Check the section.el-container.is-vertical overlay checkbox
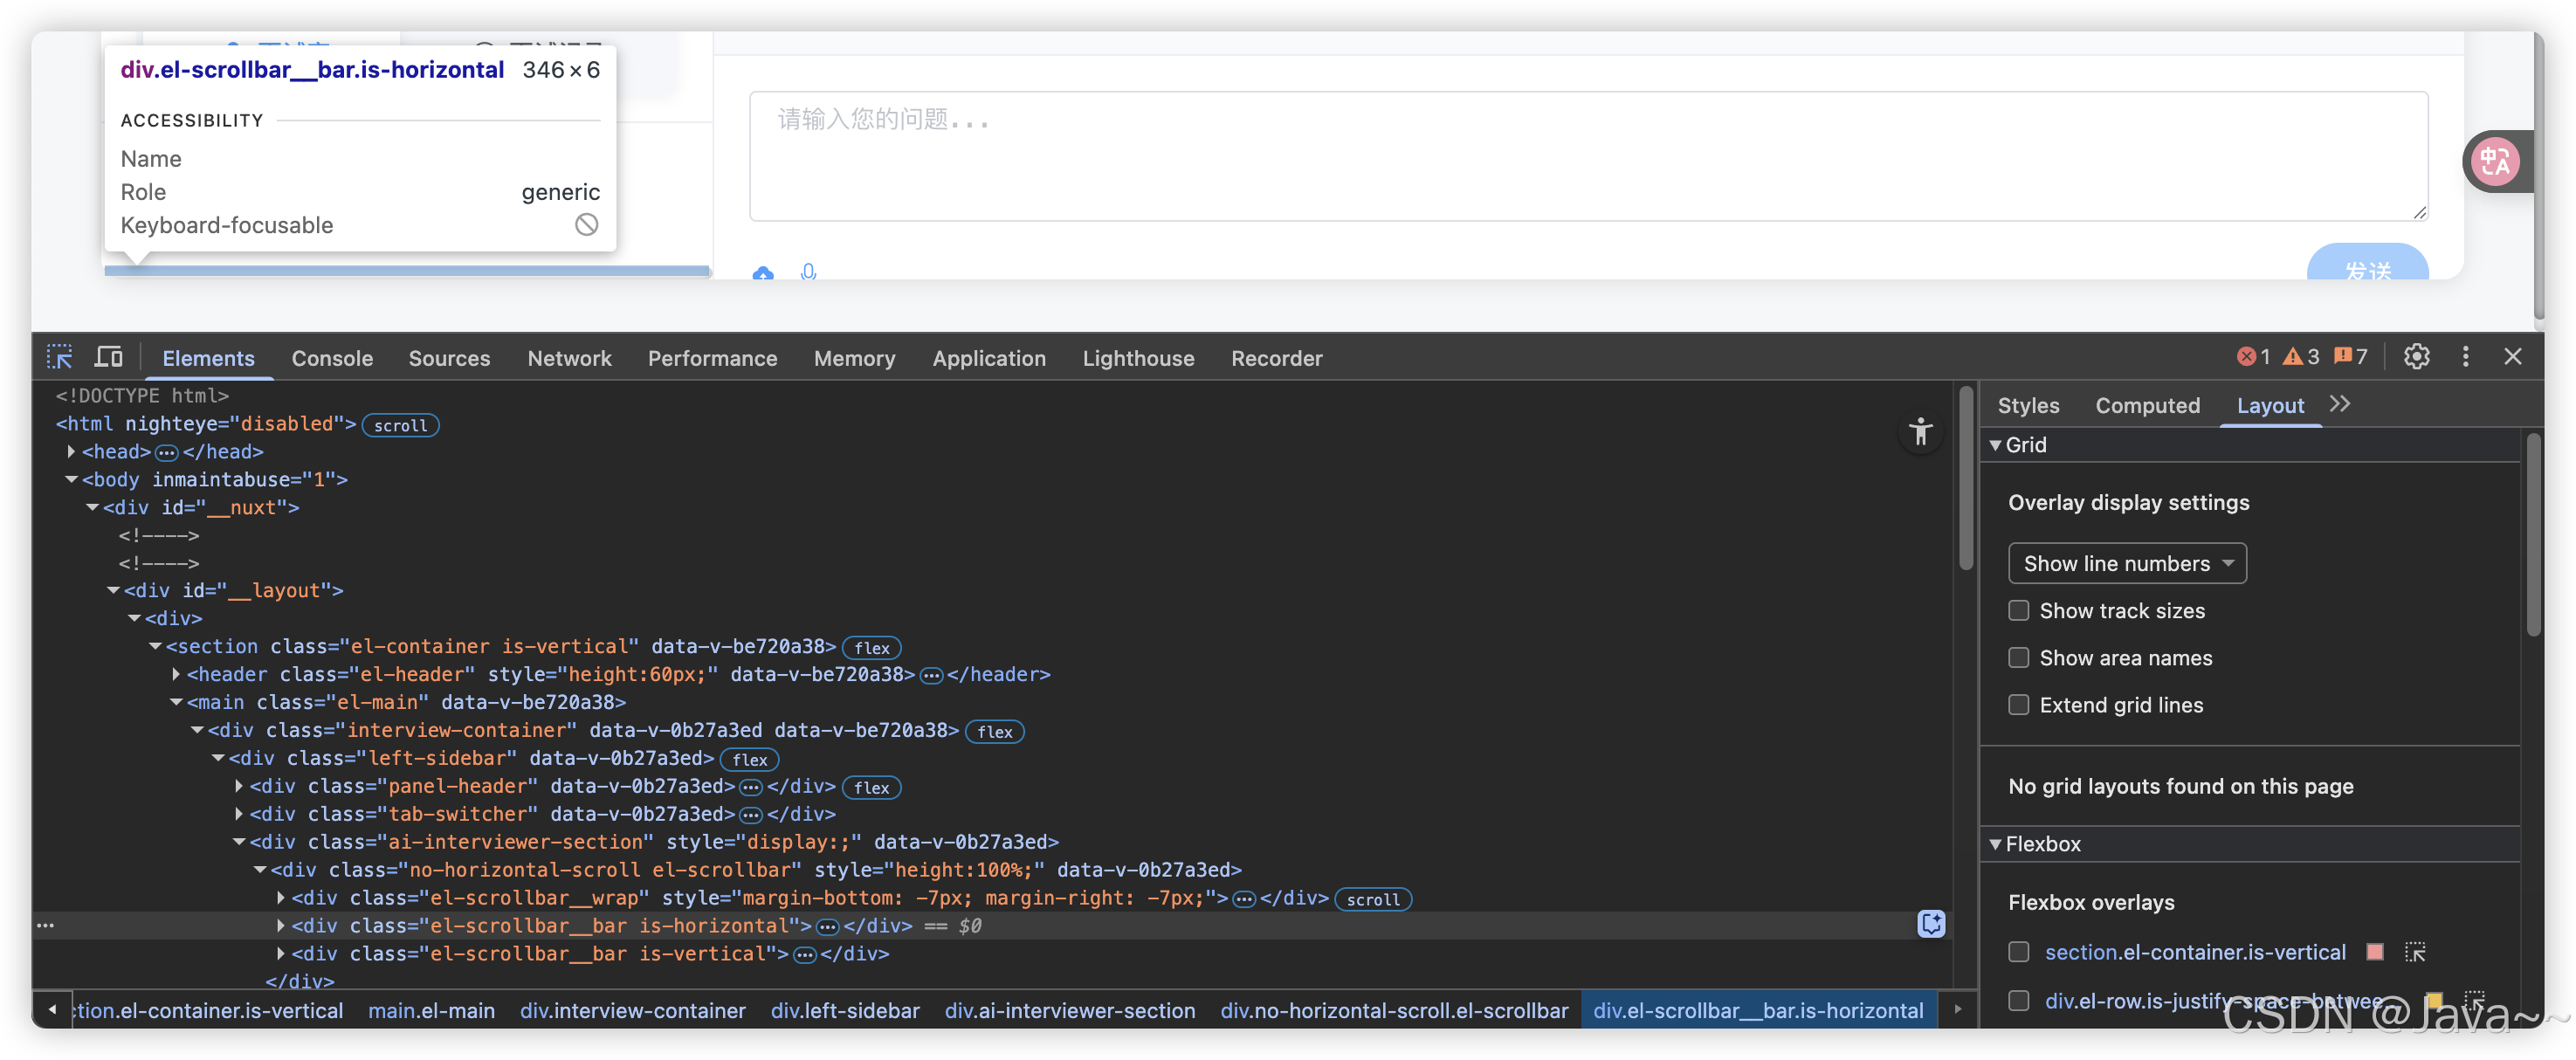 point(2018,952)
